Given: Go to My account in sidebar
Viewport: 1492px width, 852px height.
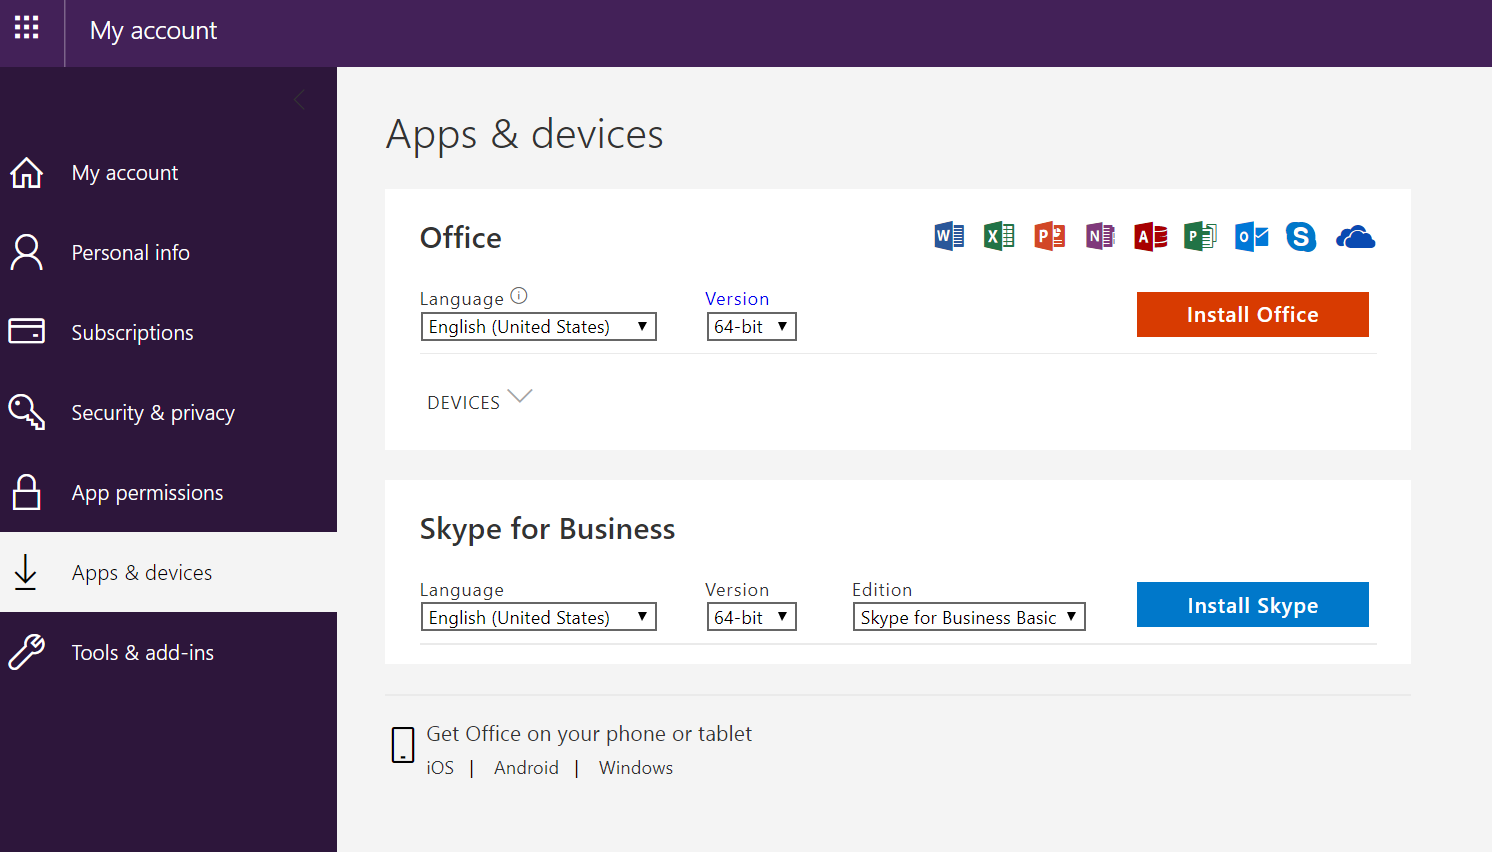Looking at the screenshot, I should point(168,172).
